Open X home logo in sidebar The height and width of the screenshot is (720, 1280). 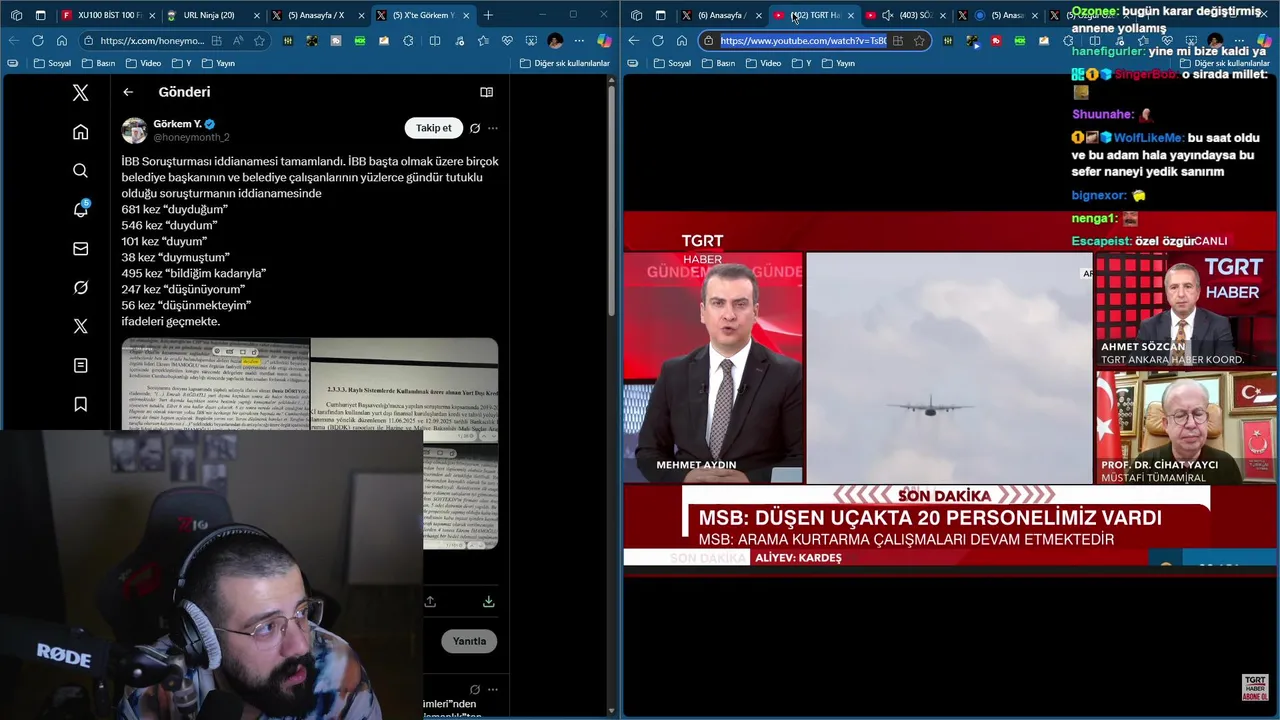(81, 92)
